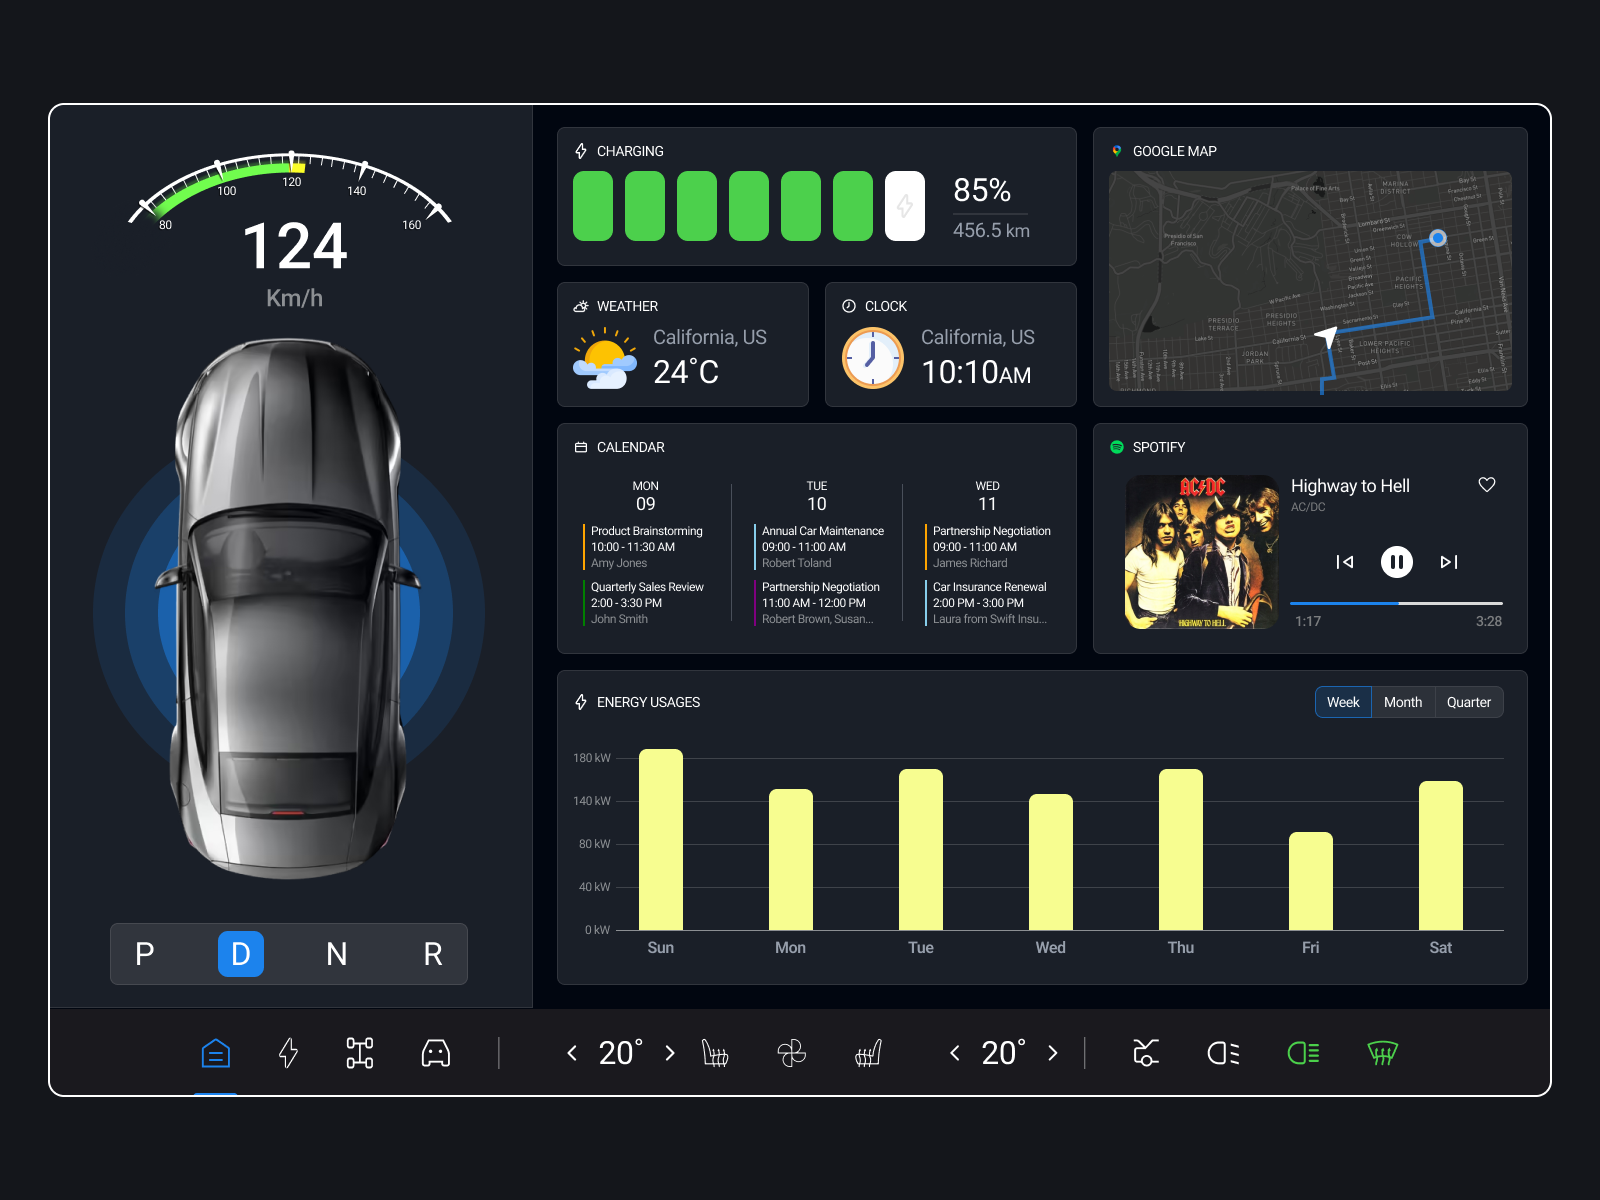Select the chassis/drivetrain icon in the toolbar
The height and width of the screenshot is (1200, 1600).
click(360, 1053)
